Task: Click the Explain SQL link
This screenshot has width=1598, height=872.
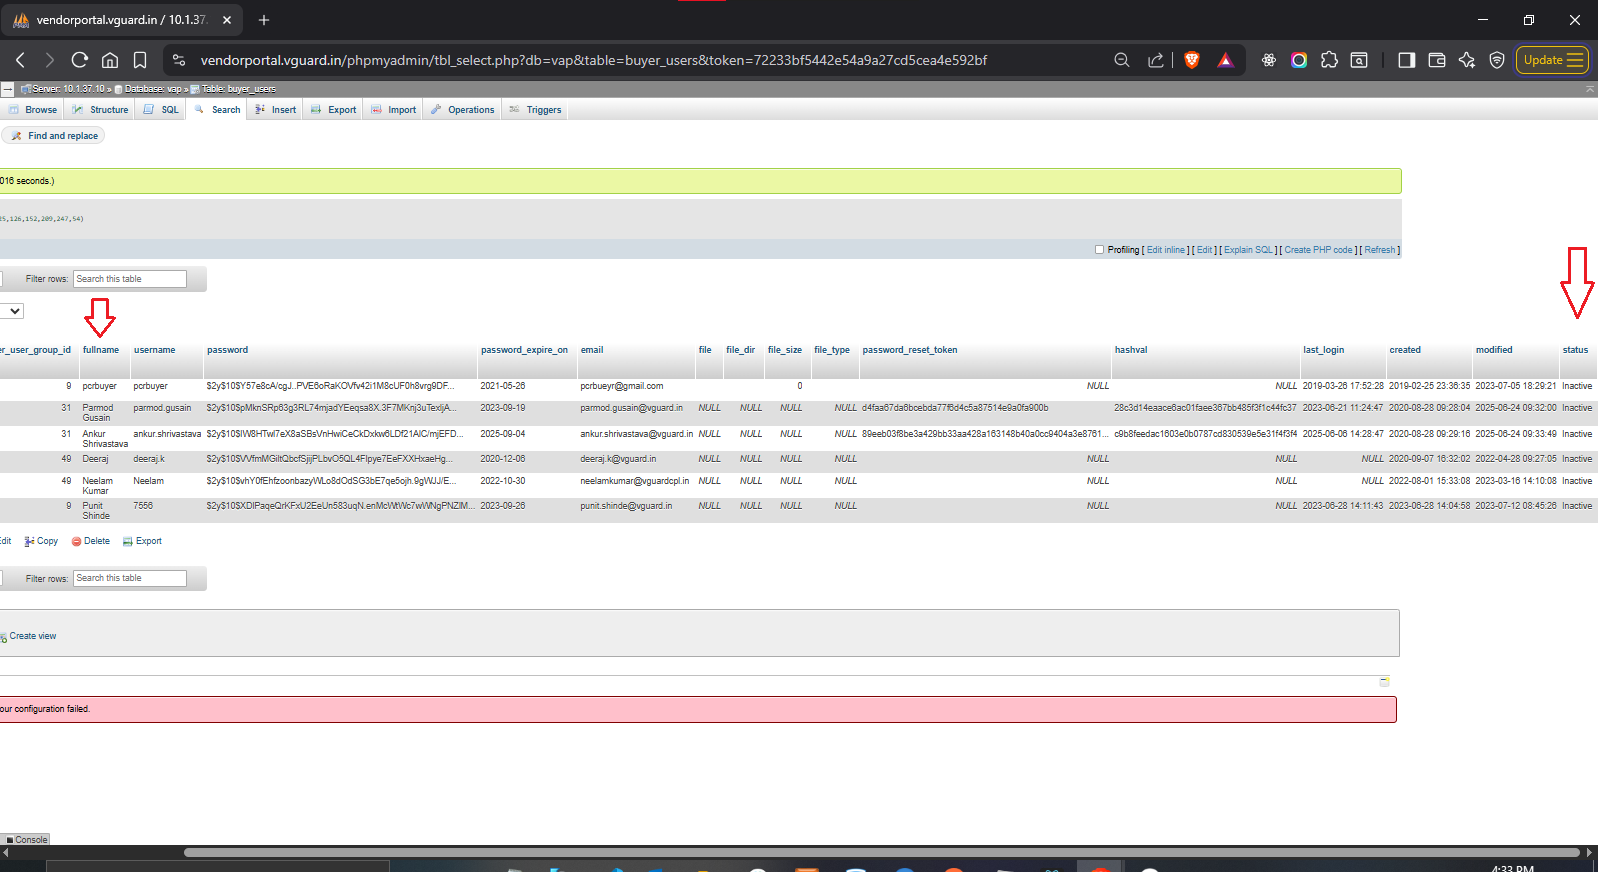Action: [x=1248, y=250]
